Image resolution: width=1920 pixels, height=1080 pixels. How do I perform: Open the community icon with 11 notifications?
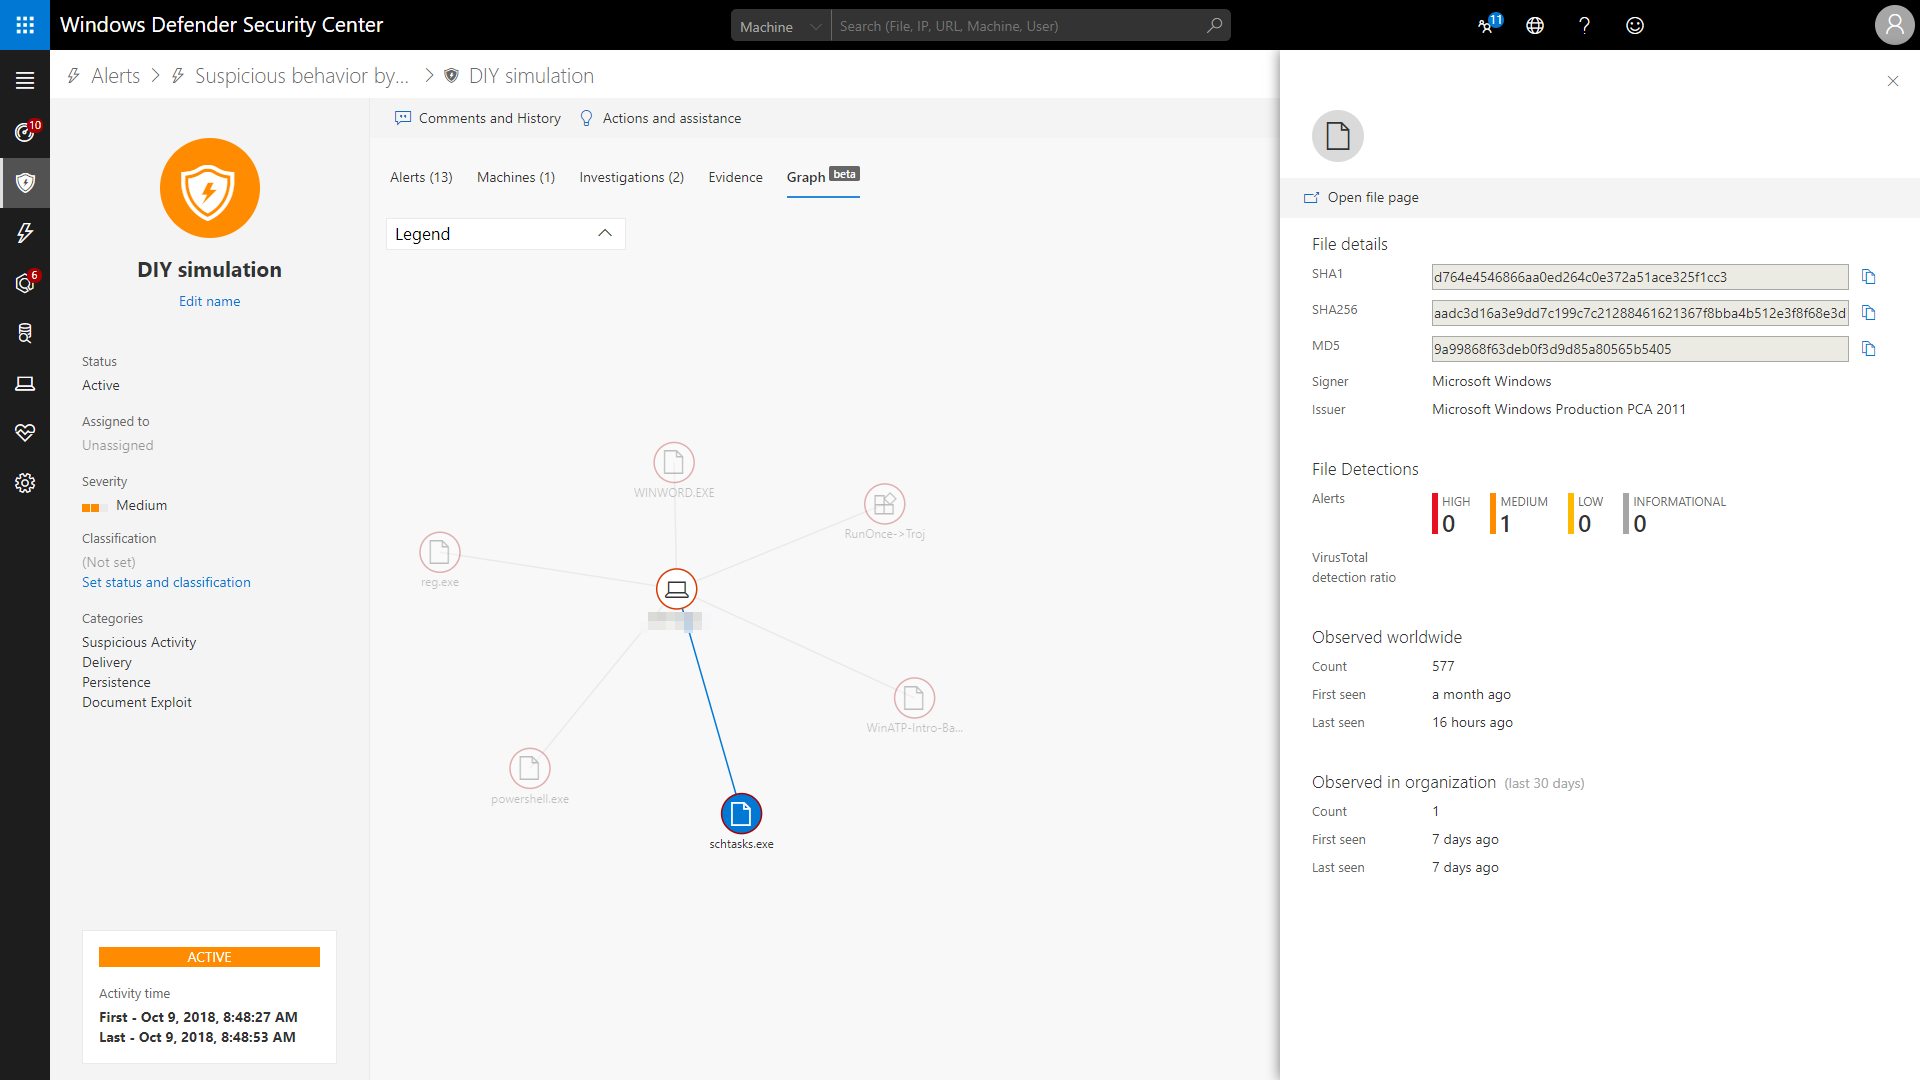pyautogui.click(x=1486, y=25)
